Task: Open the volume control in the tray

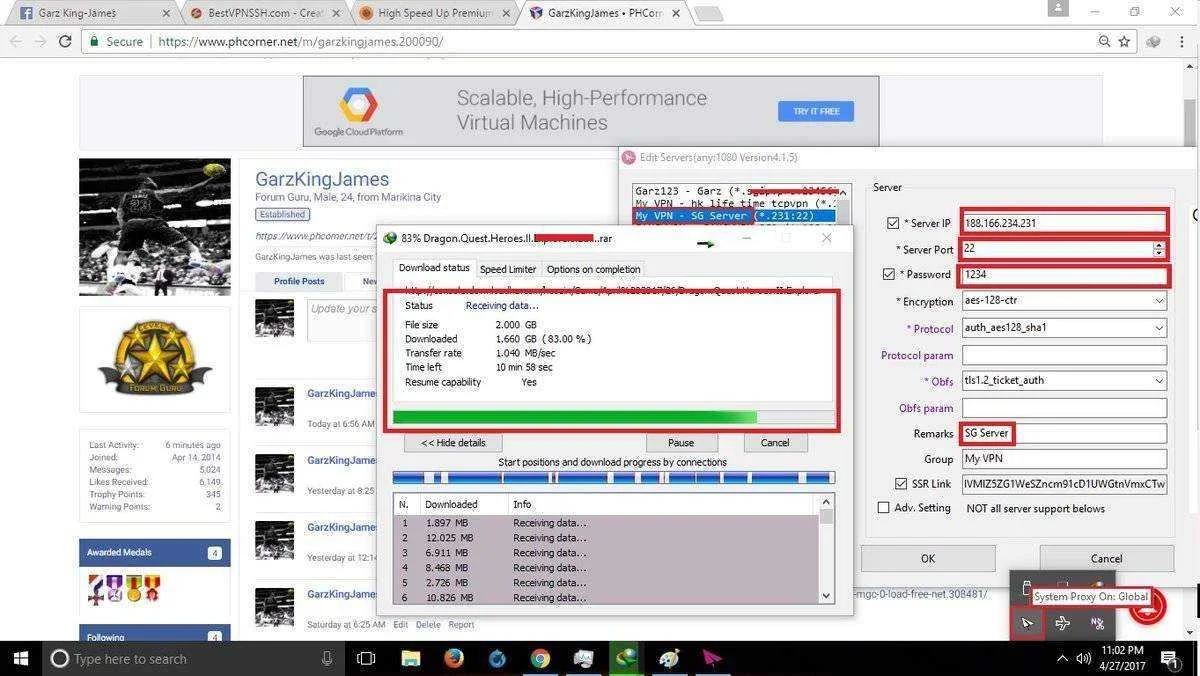Action: click(x=1084, y=658)
